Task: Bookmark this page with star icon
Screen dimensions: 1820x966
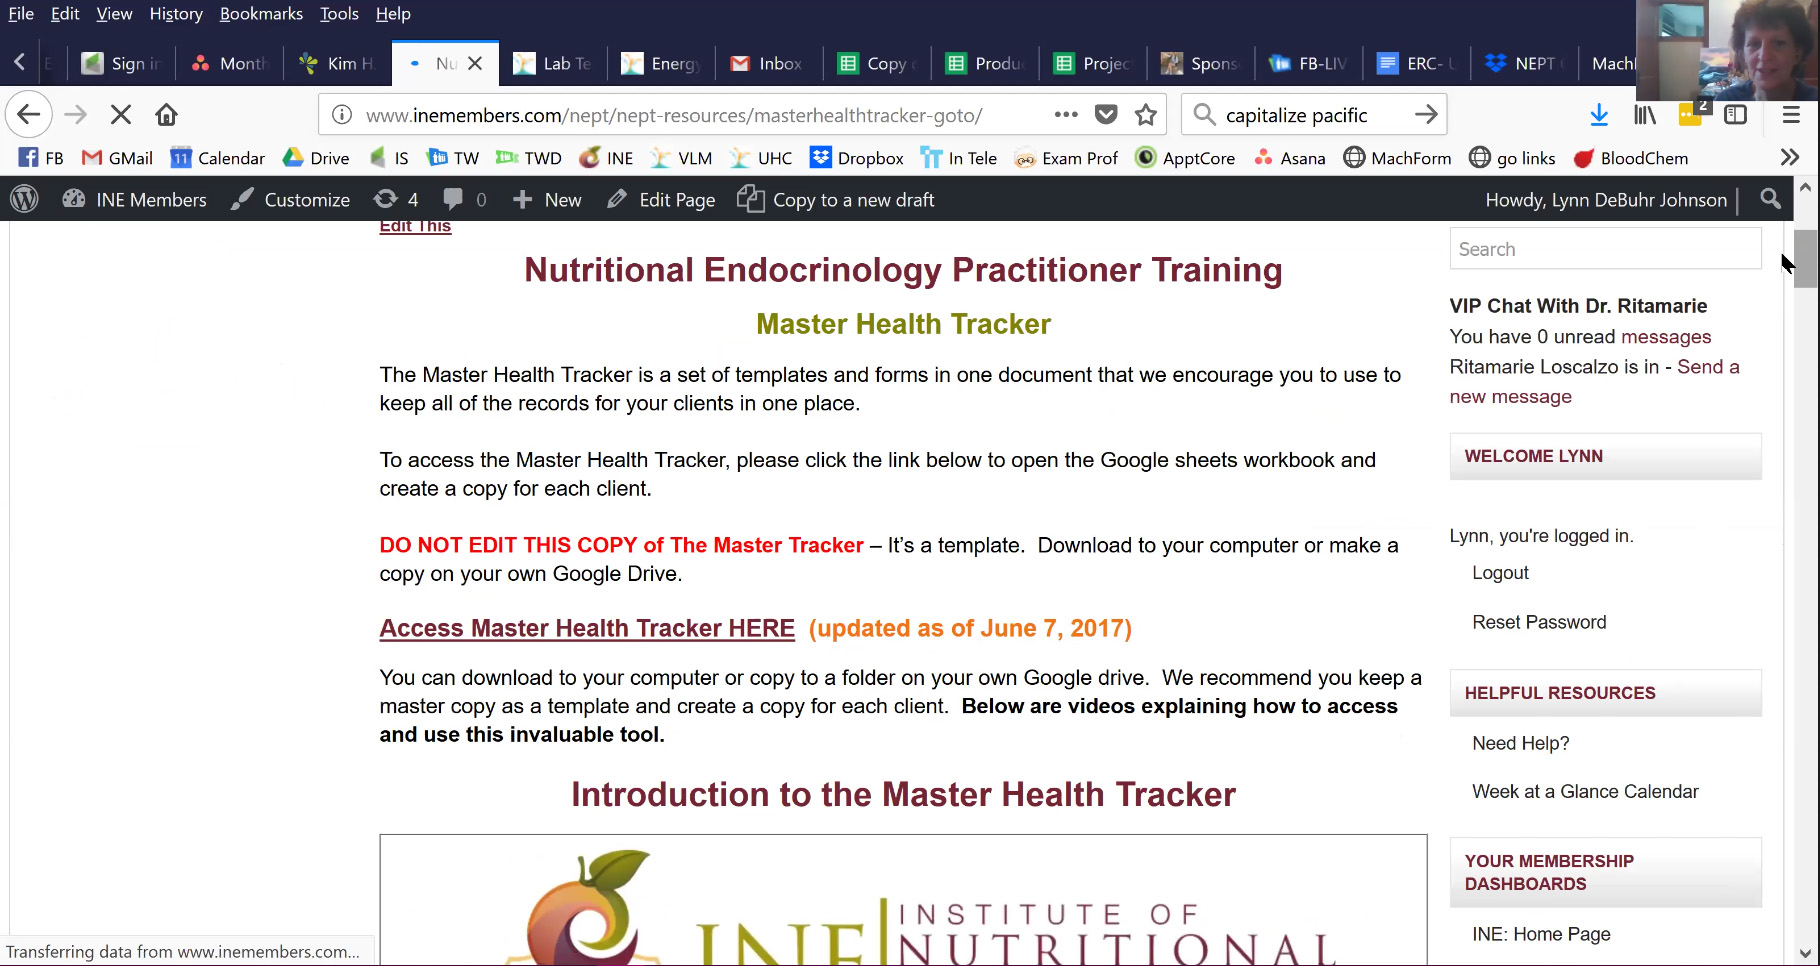Action: click(1146, 115)
